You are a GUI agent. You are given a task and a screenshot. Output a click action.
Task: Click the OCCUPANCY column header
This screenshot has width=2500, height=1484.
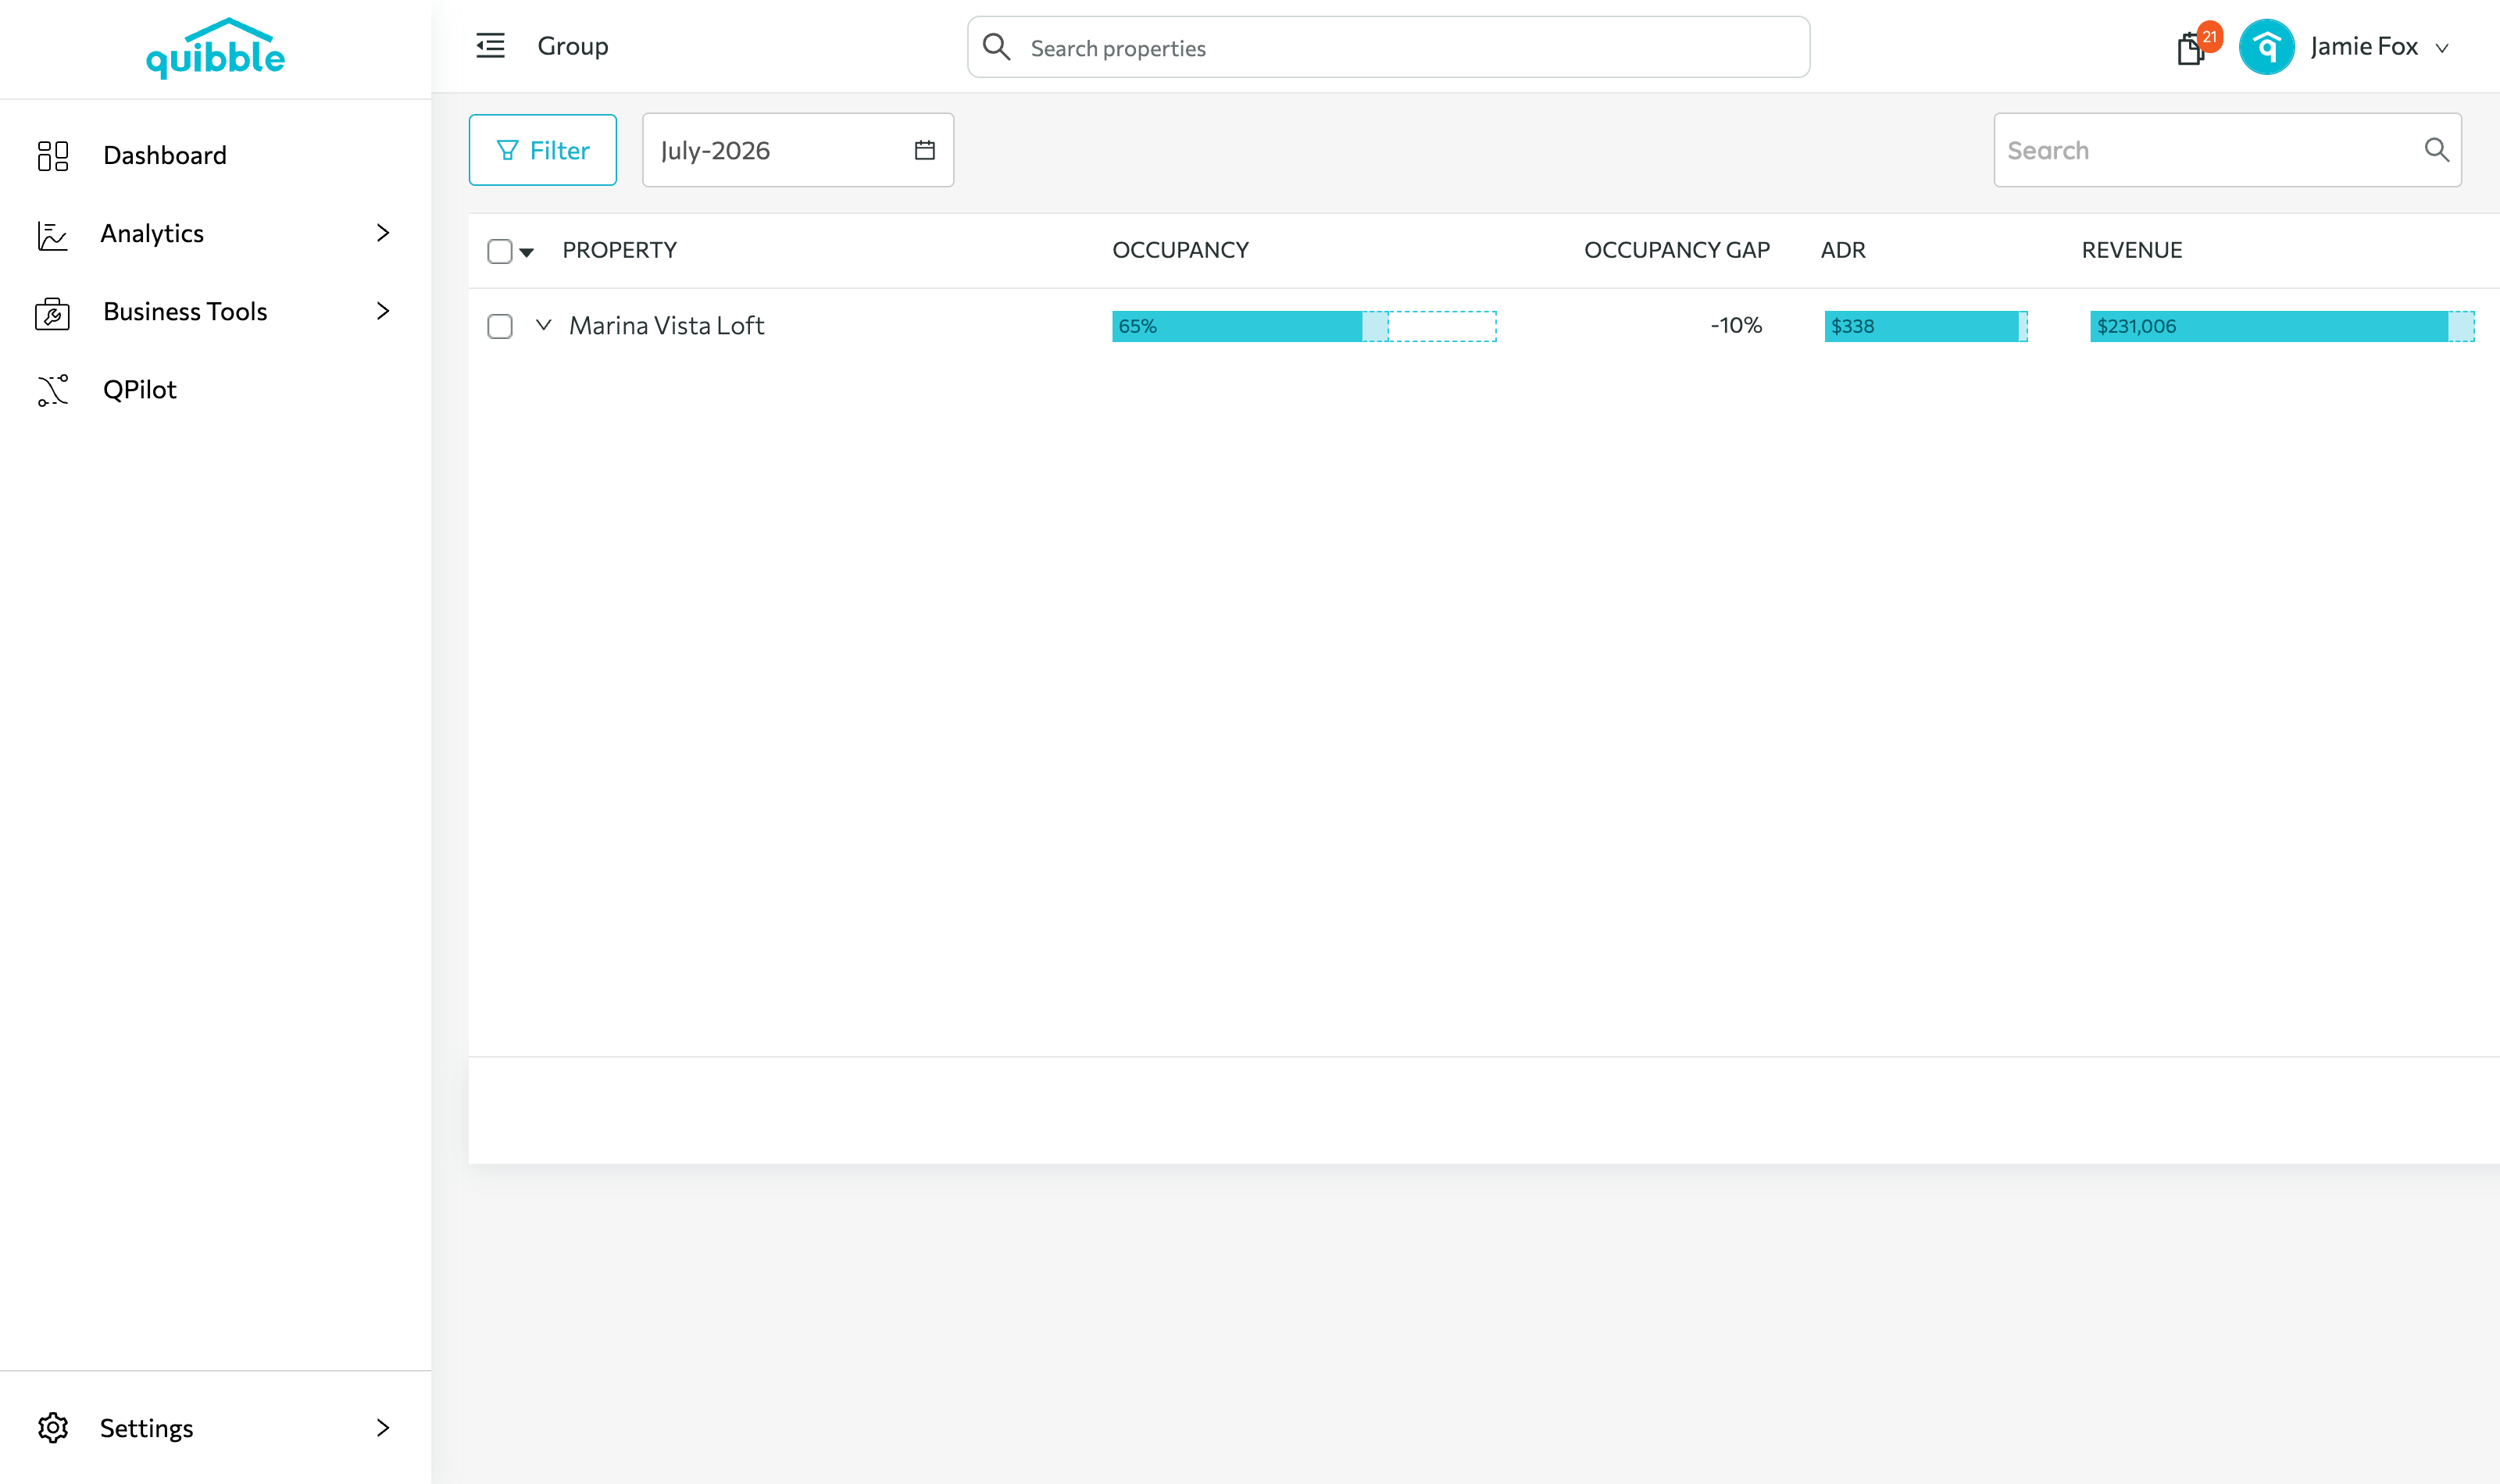1181,250
